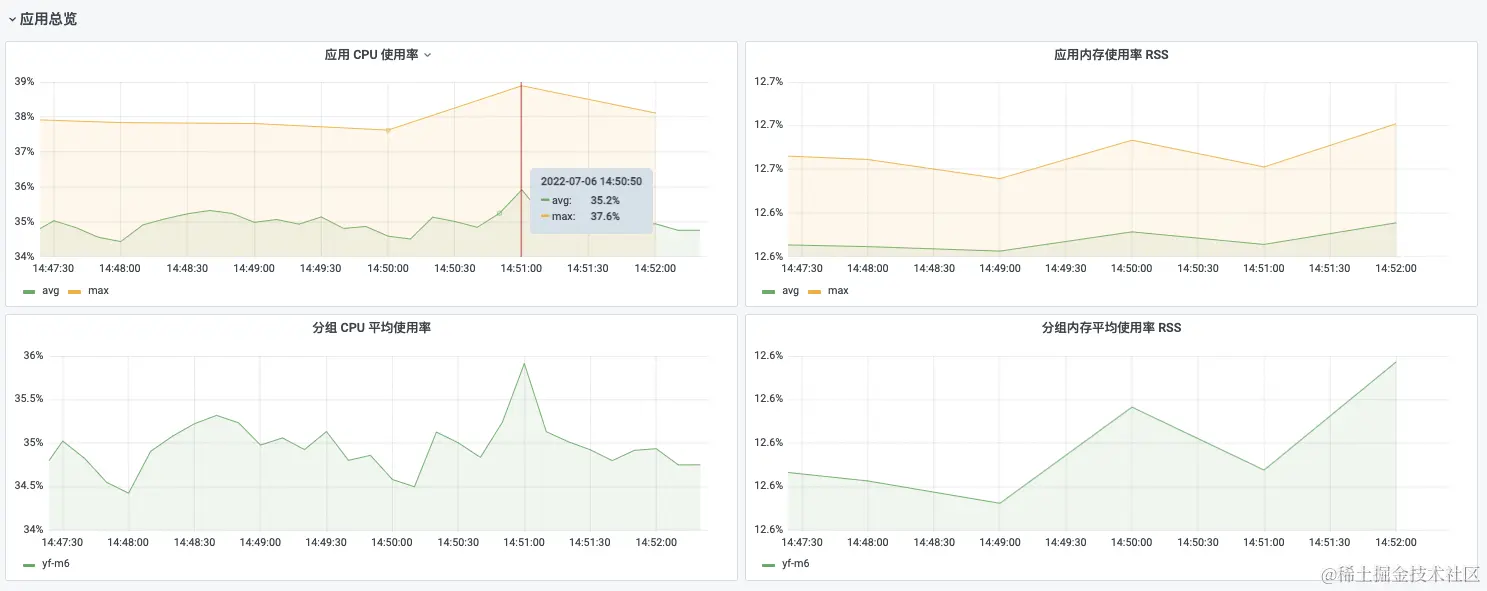Image resolution: width=1487 pixels, height=591 pixels.
Task: Click the tooltip avg value 35.2%
Action: [x=605, y=200]
